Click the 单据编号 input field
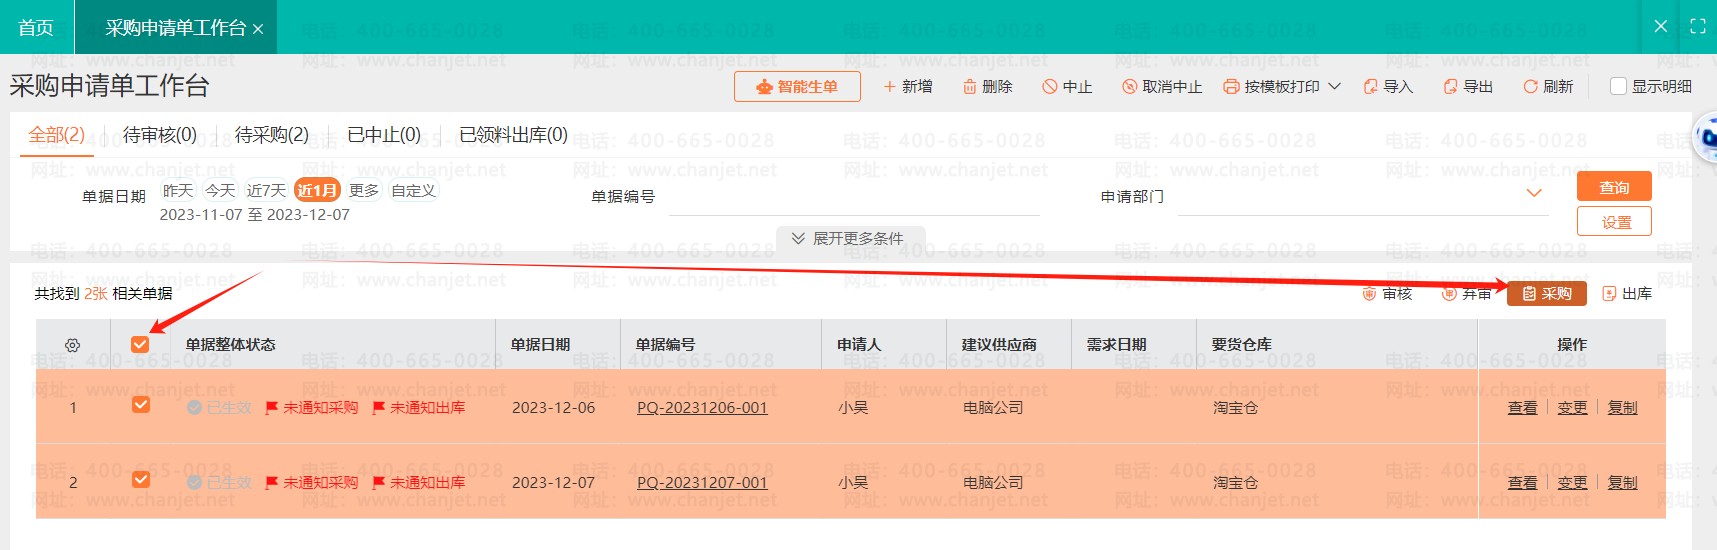This screenshot has height=550, width=1717. (853, 198)
